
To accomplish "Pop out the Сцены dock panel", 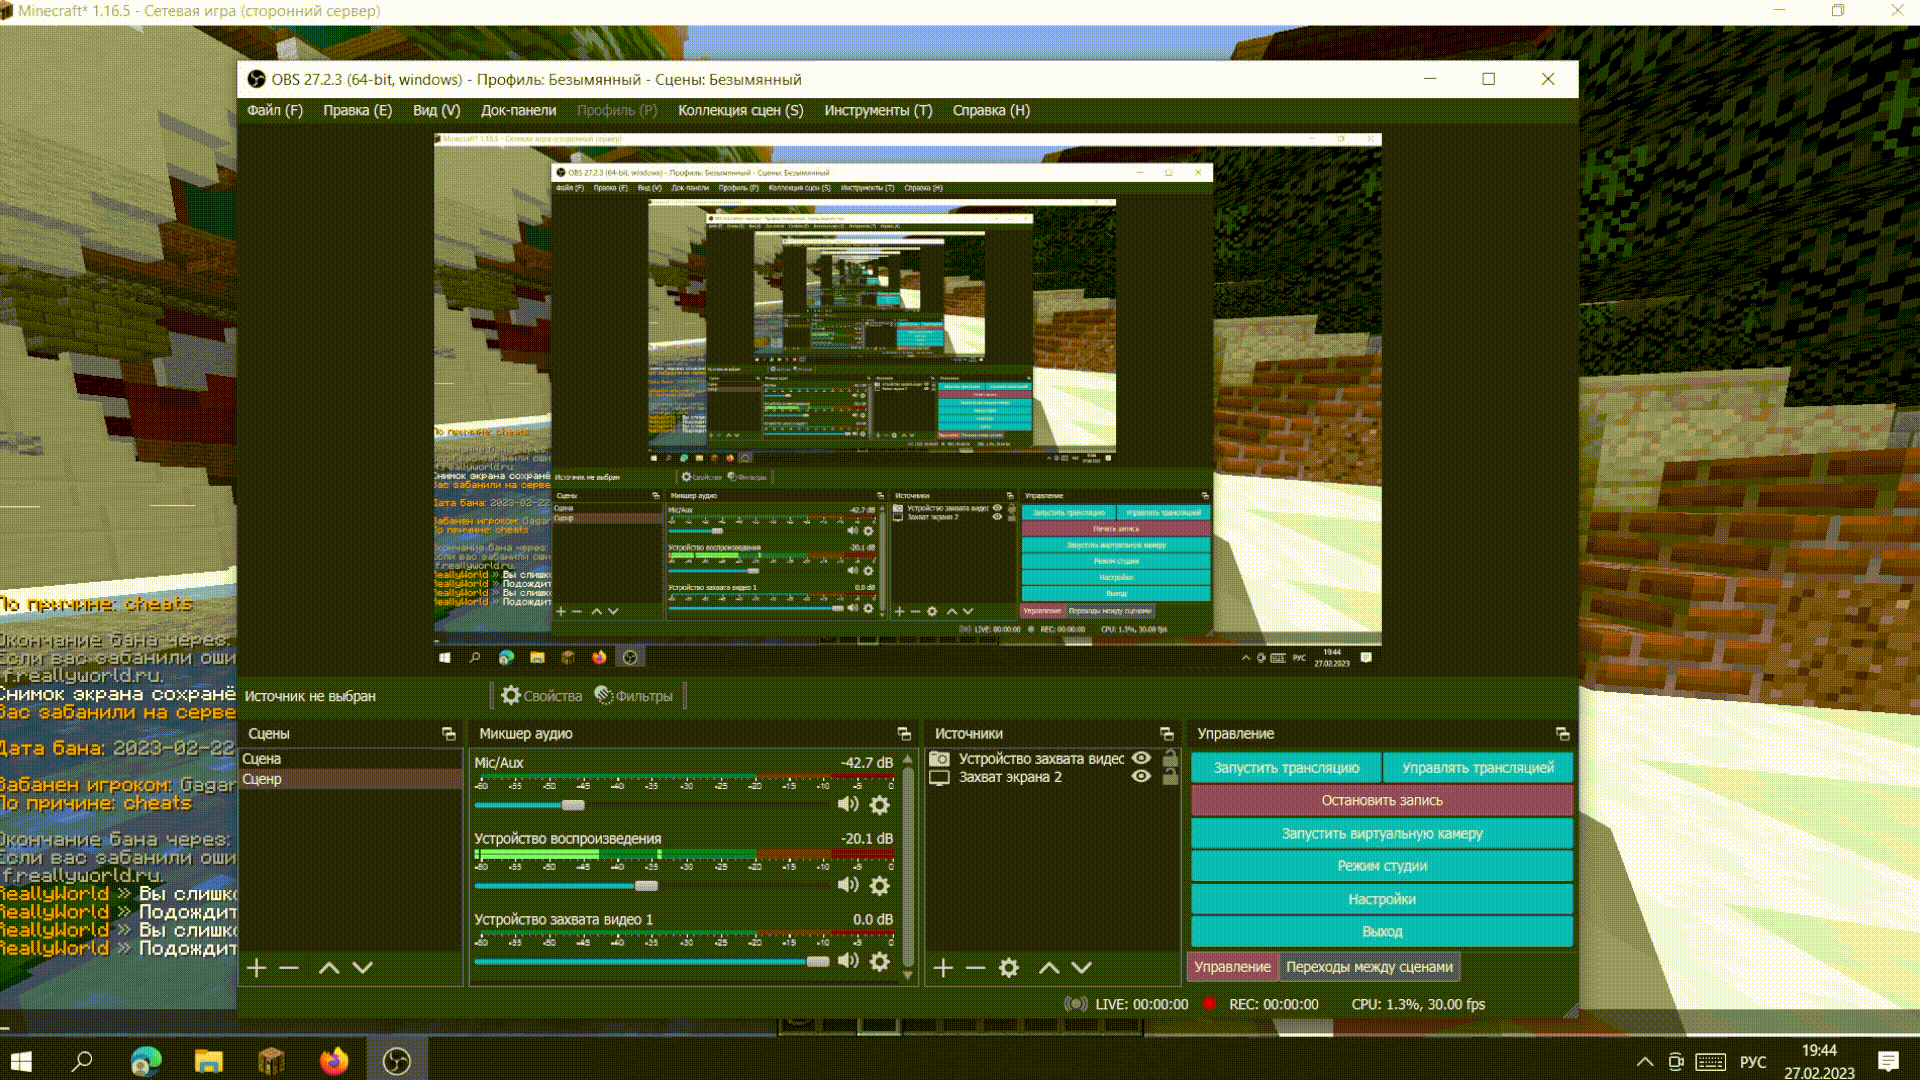I will [449, 734].
